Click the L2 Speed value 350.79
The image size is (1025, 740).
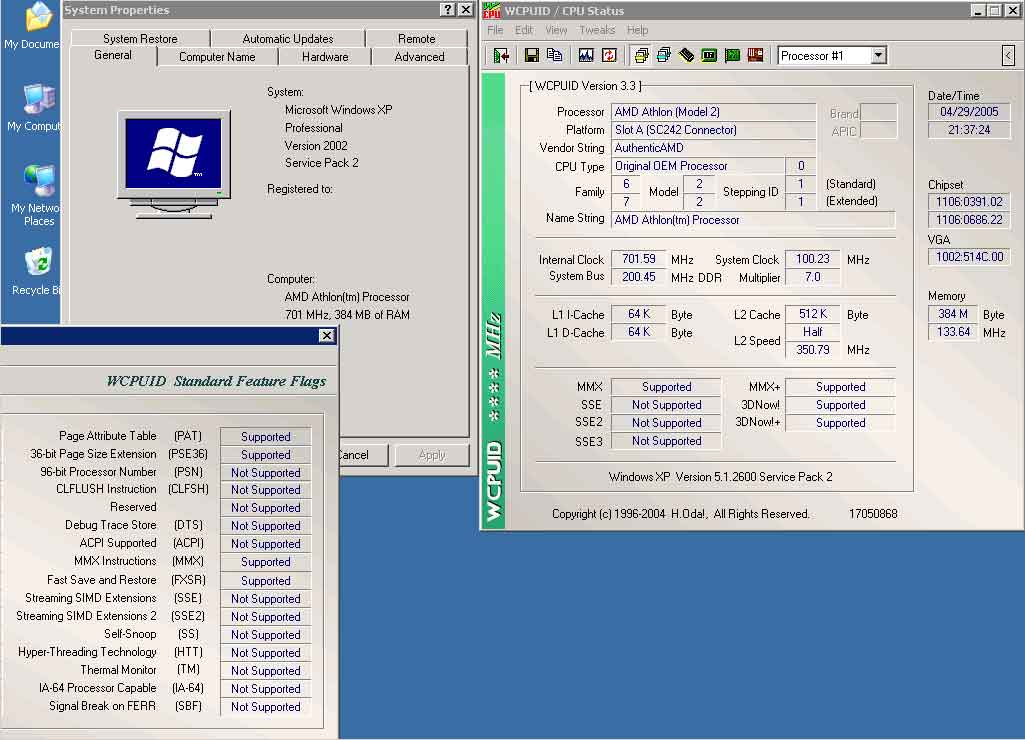coord(813,350)
